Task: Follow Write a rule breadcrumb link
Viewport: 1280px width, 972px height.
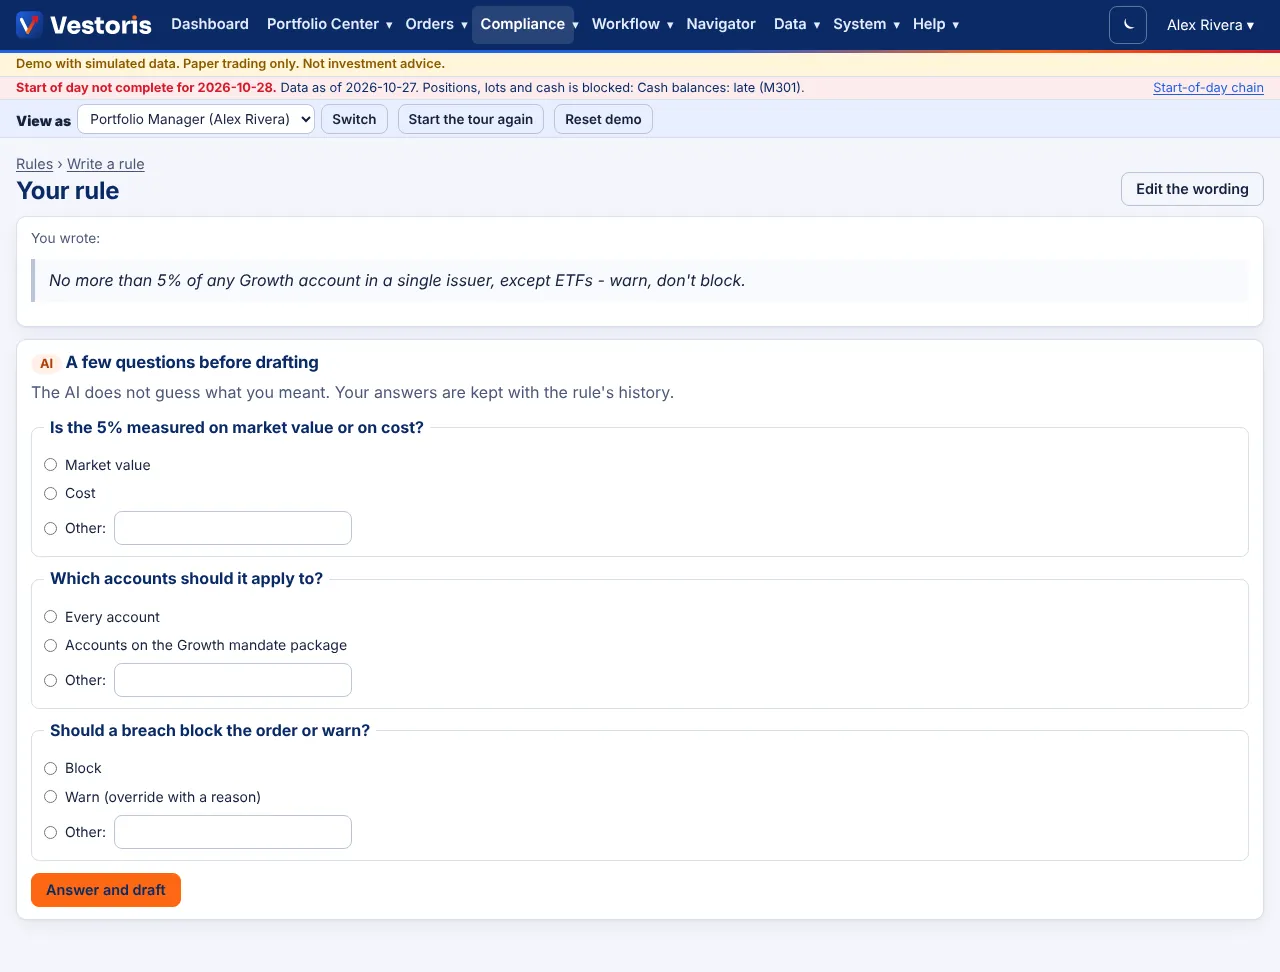Action: 106,164
